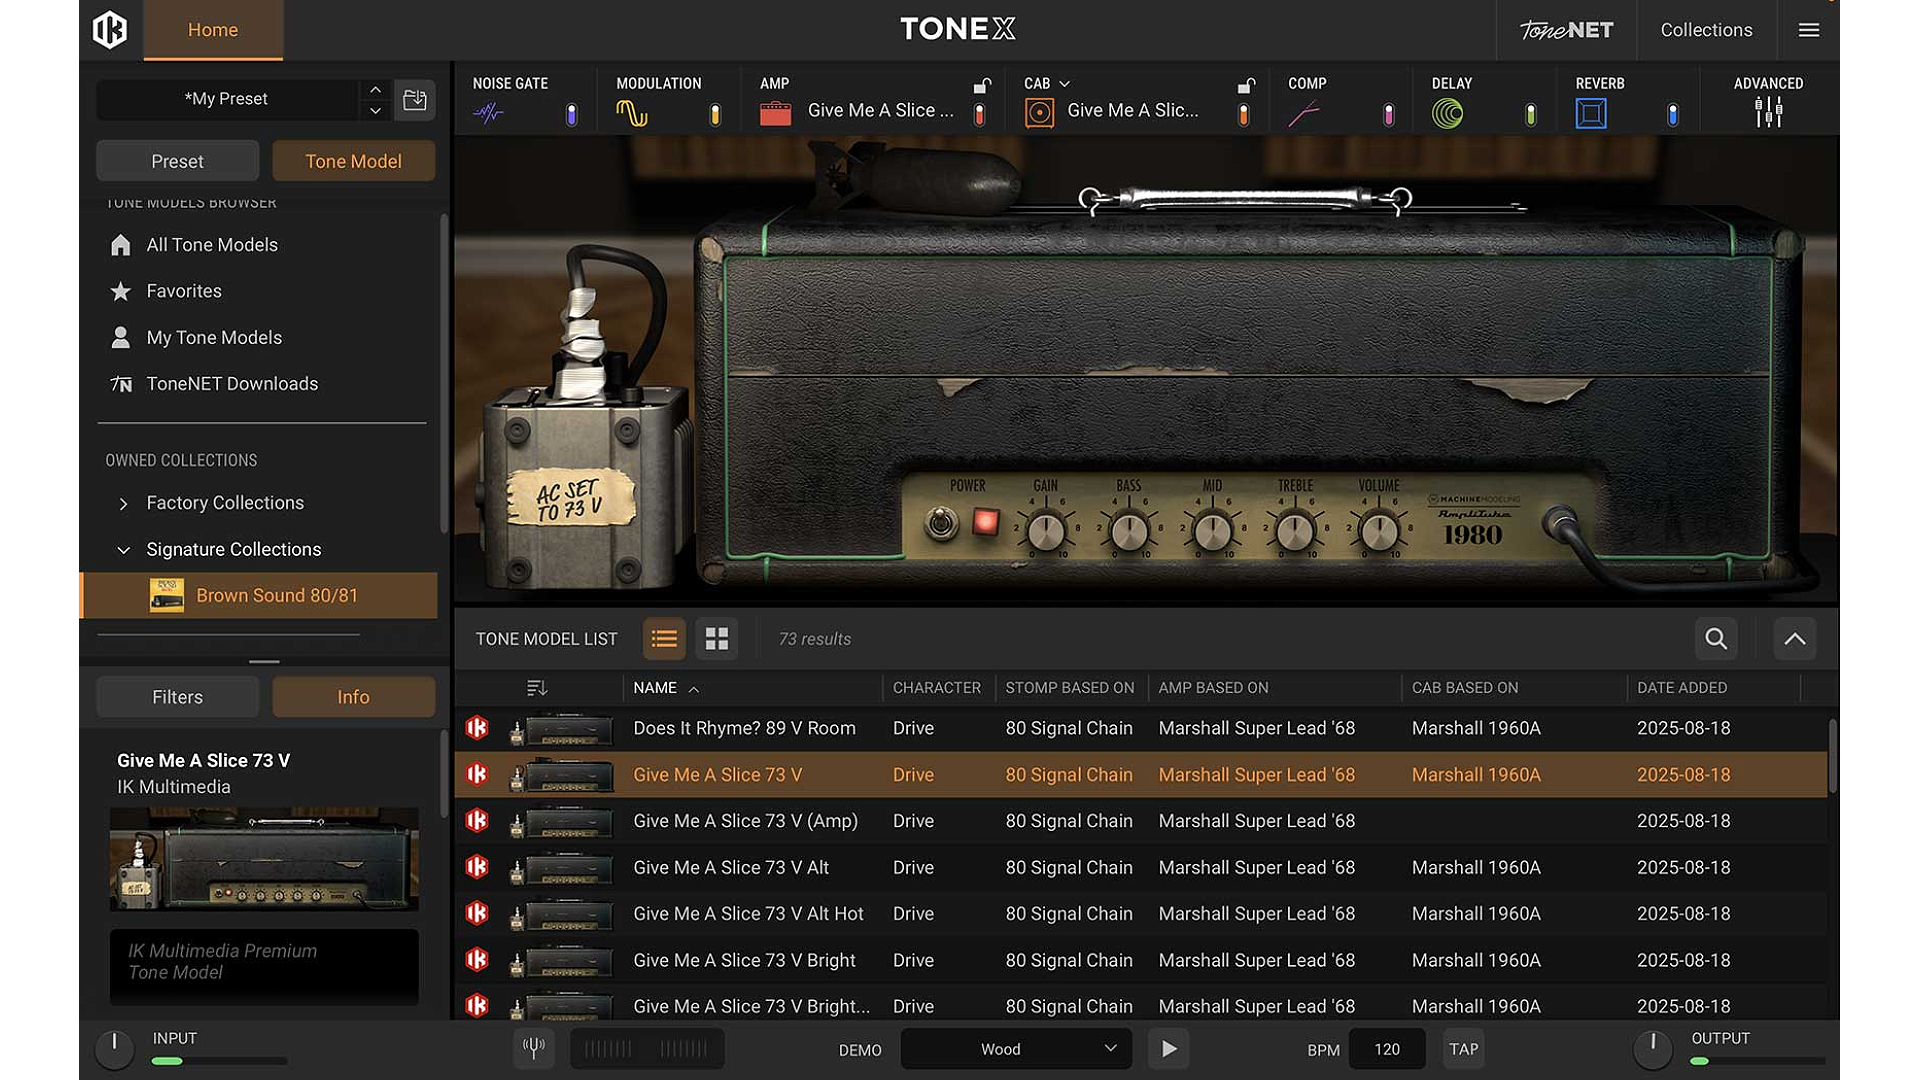Open the Advanced settings sliders icon

[x=1768, y=112]
